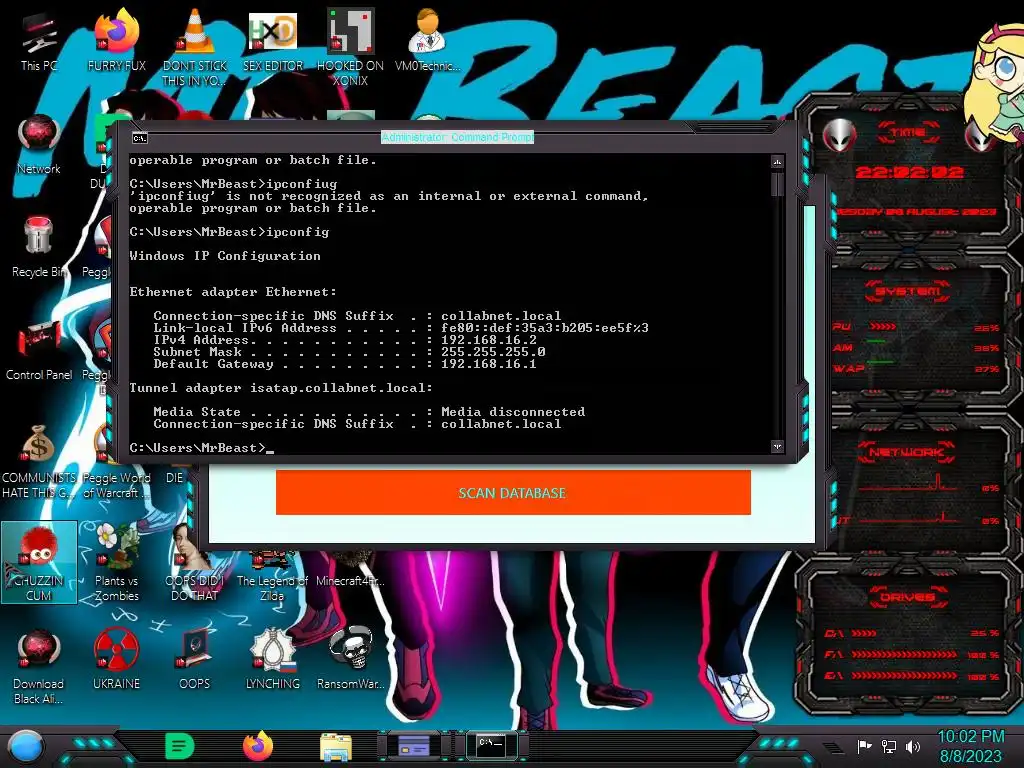Switch to Command Prompt taskbar button
Viewport: 1024px width, 768px height.
click(491, 745)
